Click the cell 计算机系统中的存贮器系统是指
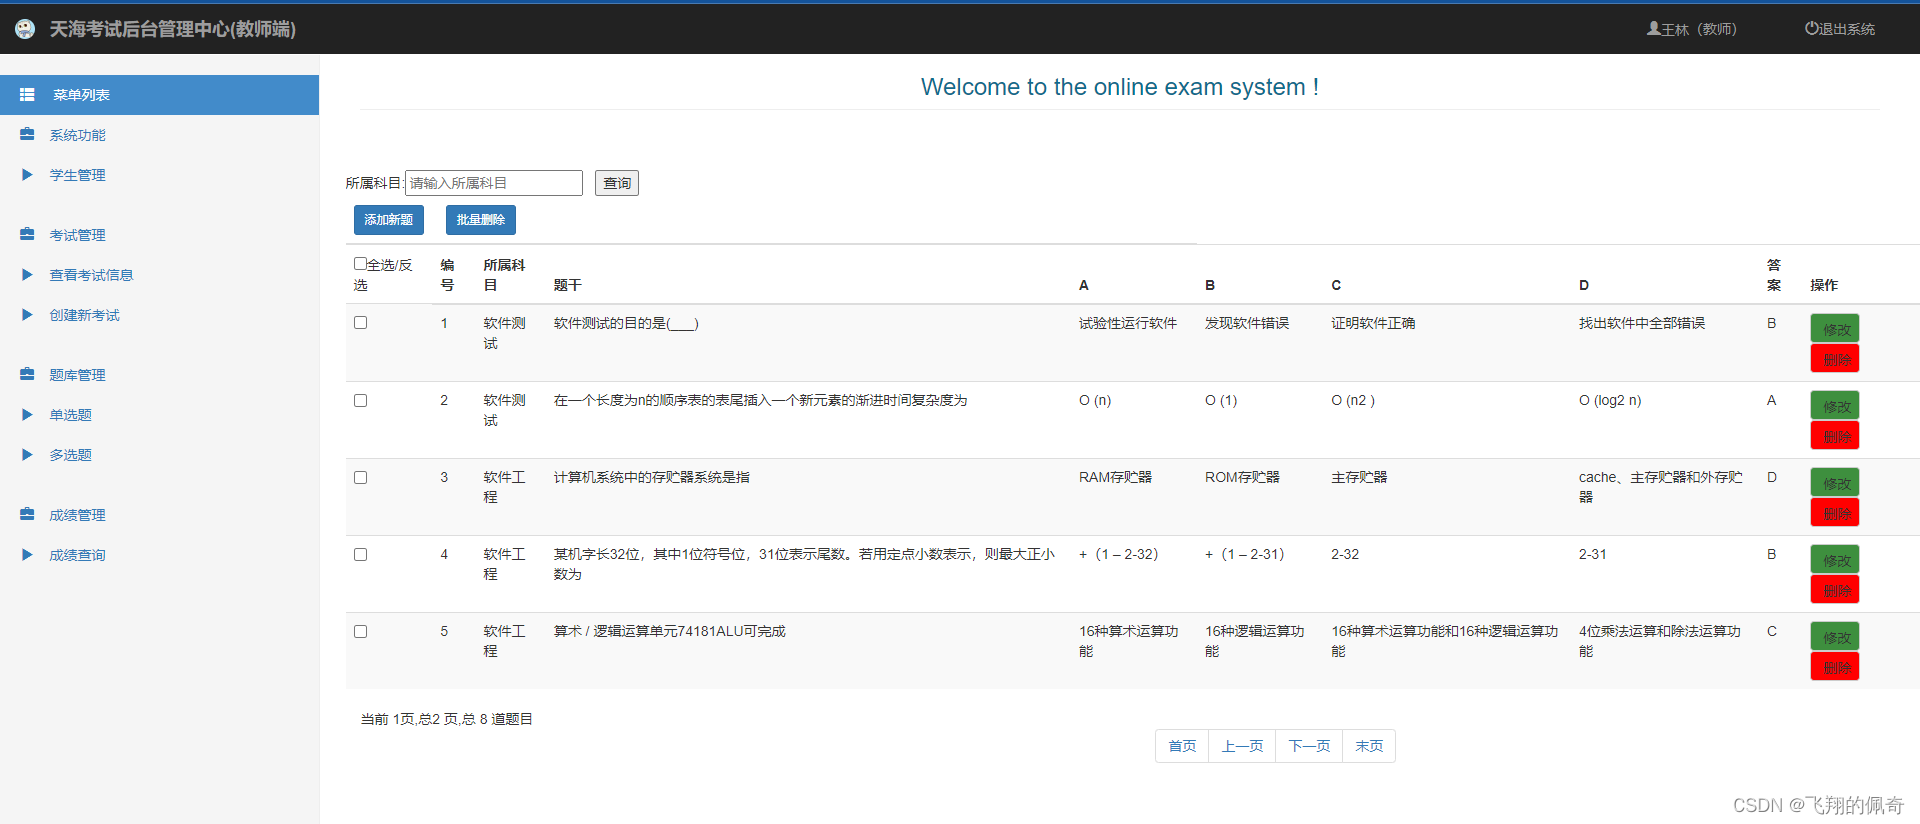The height and width of the screenshot is (824, 1920). (x=652, y=477)
